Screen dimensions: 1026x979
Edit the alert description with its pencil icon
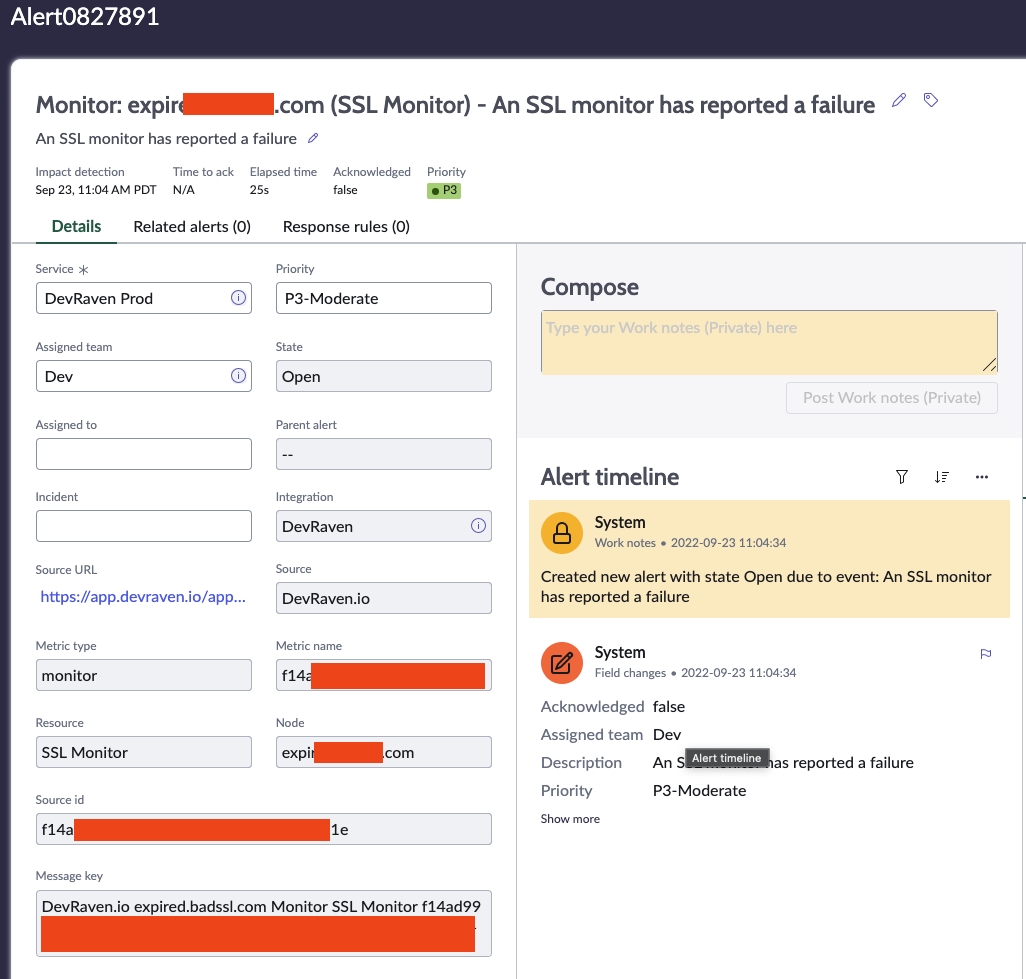coord(313,138)
